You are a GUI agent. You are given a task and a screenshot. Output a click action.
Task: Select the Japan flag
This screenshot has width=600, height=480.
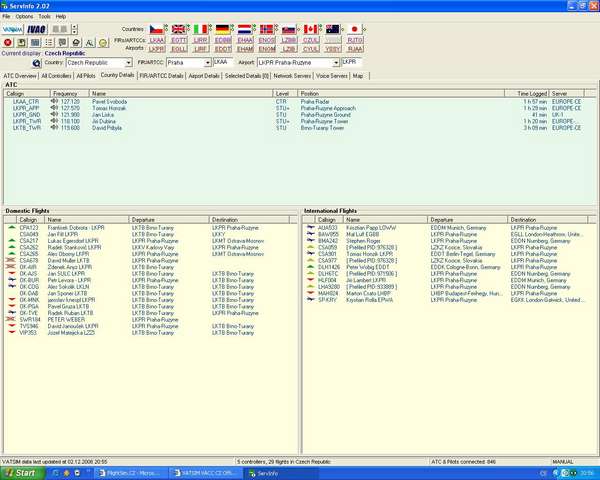(354, 29)
